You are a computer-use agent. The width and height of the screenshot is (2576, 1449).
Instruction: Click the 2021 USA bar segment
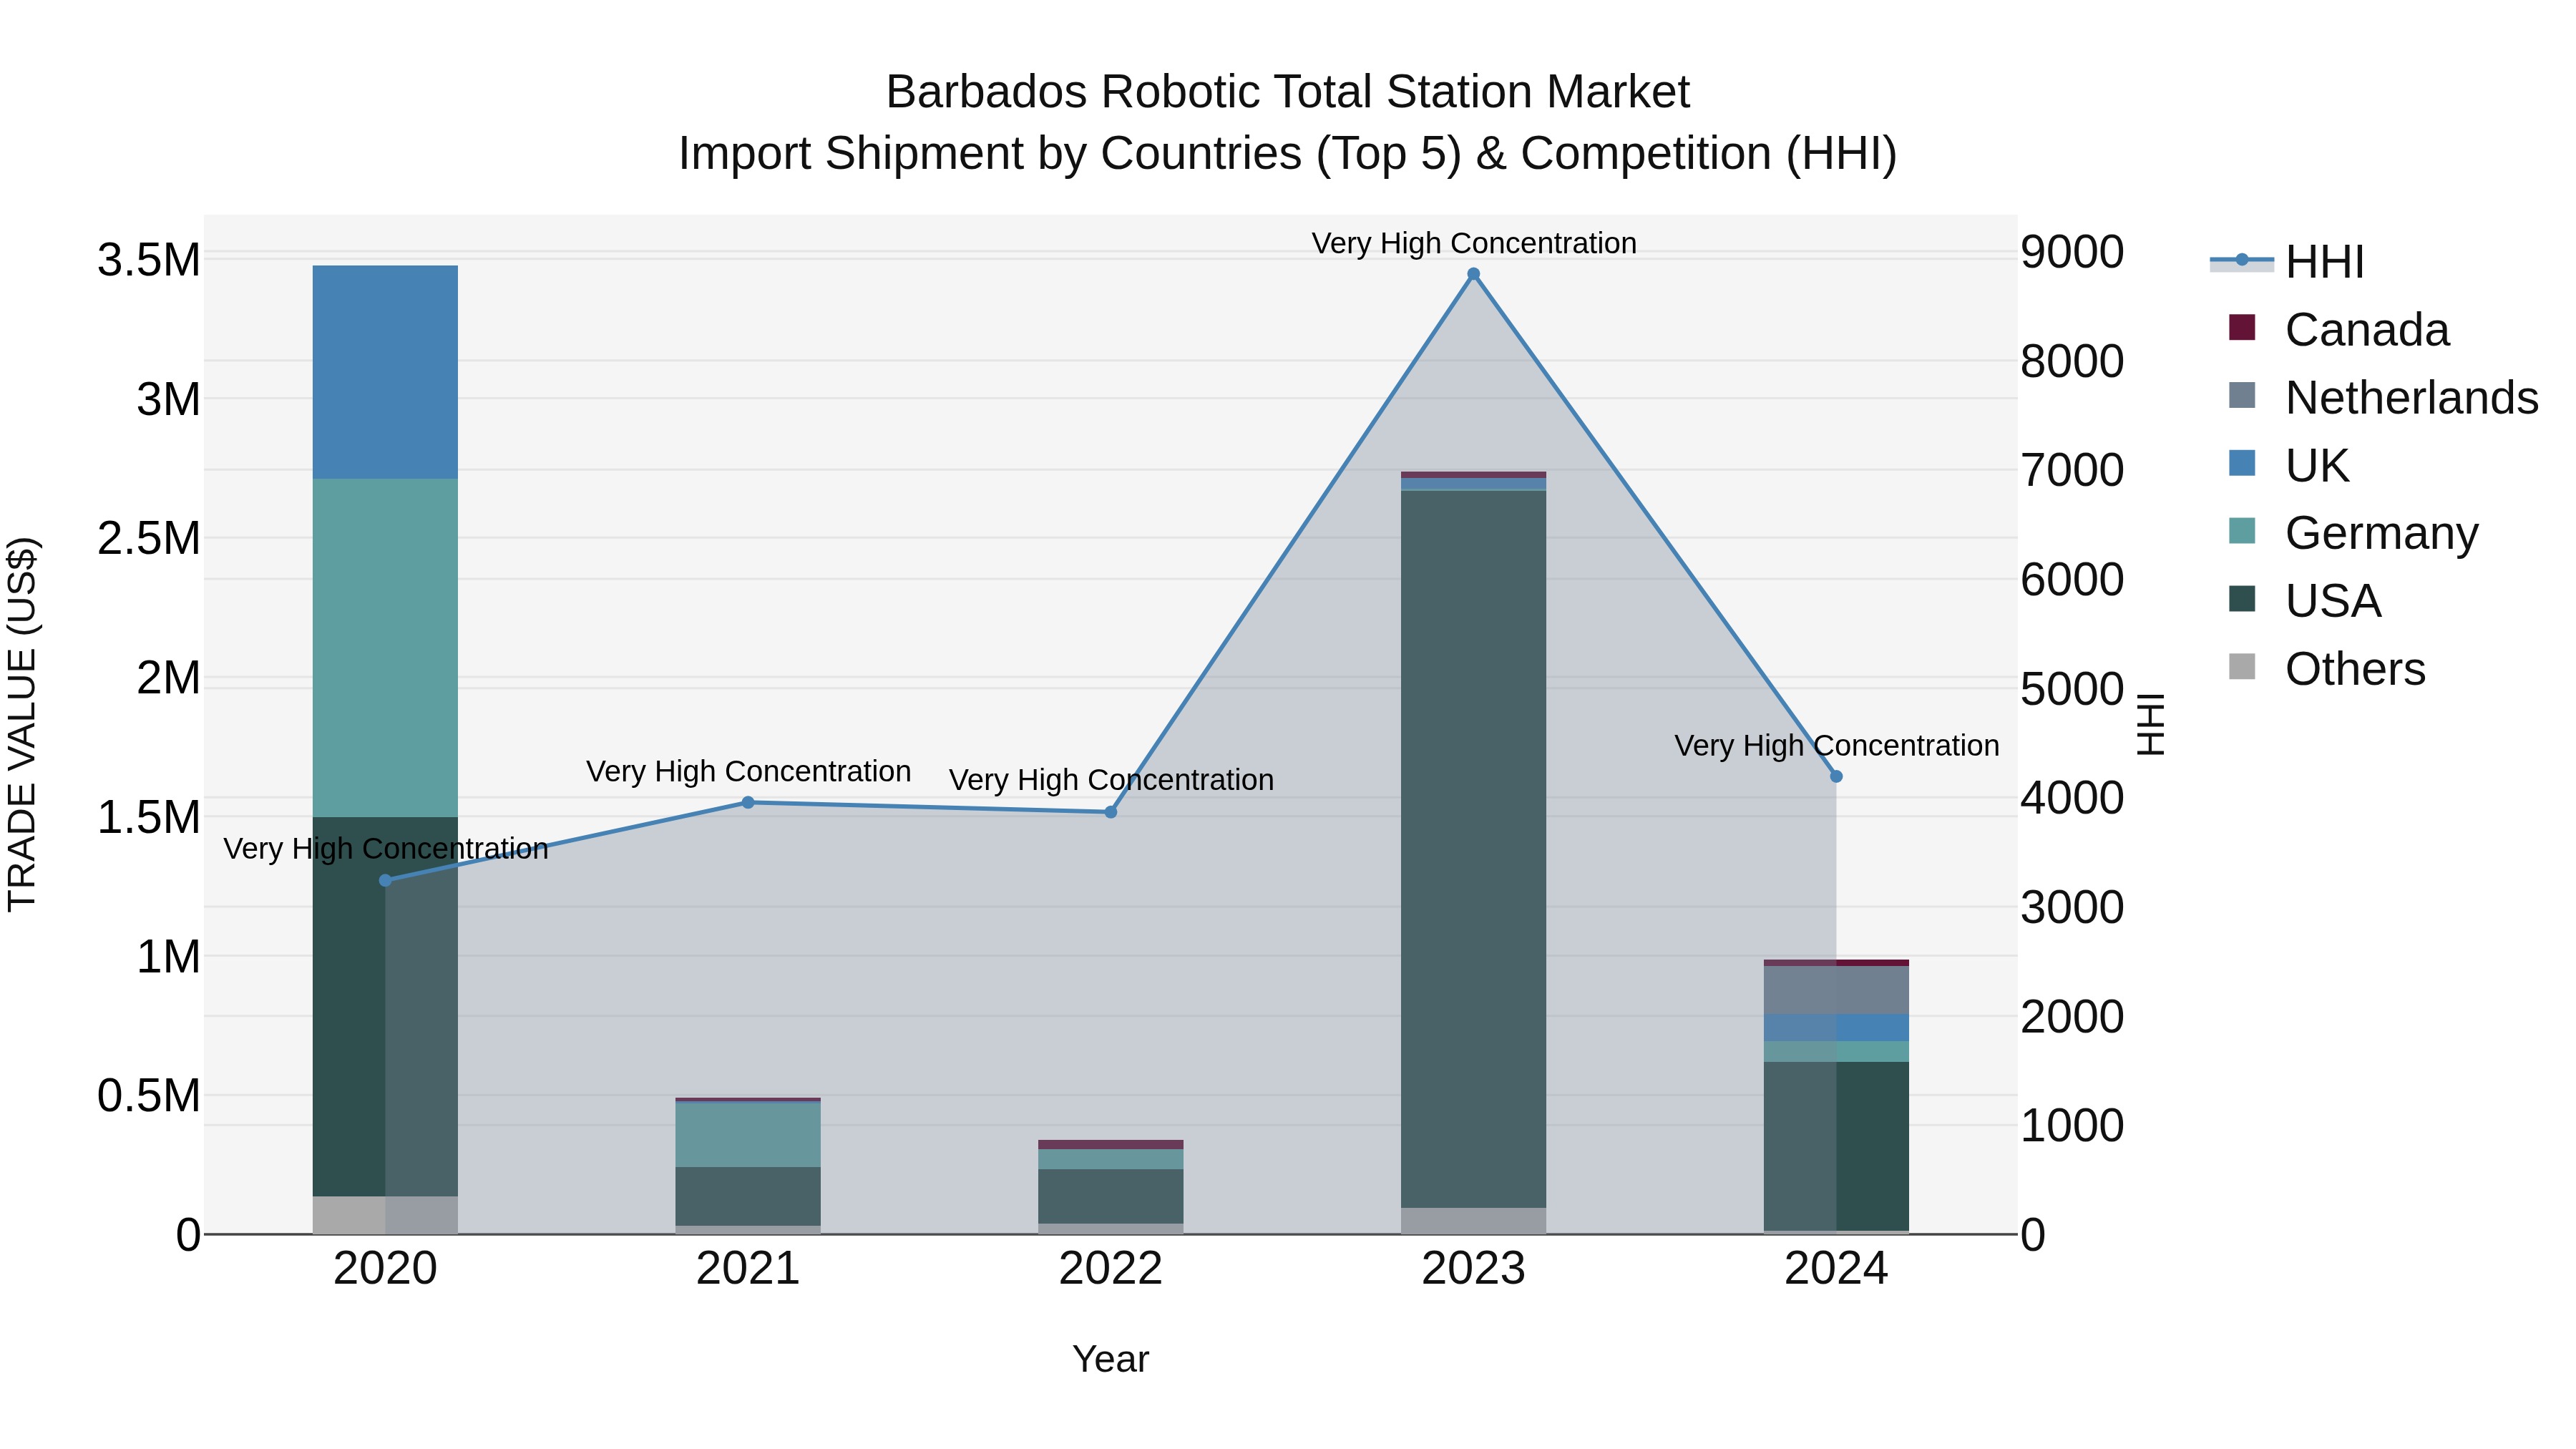[748, 1196]
